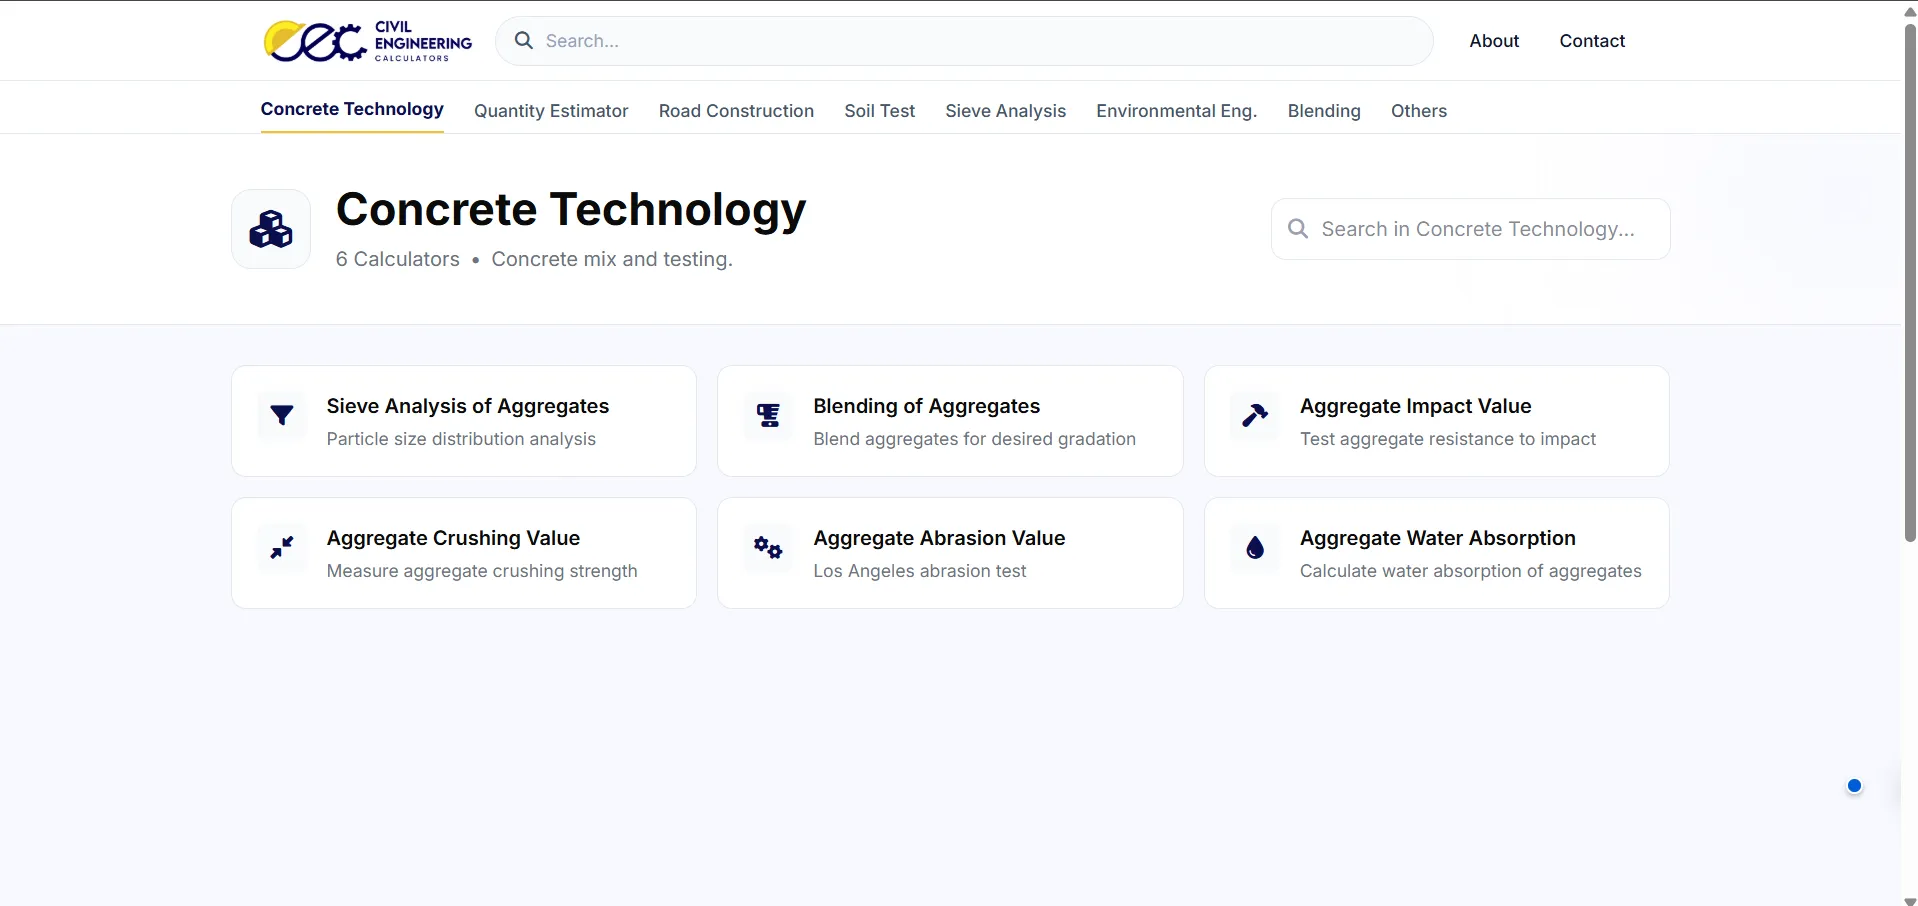
Task: Click the Blending of Aggregates card icon
Action: (x=768, y=415)
